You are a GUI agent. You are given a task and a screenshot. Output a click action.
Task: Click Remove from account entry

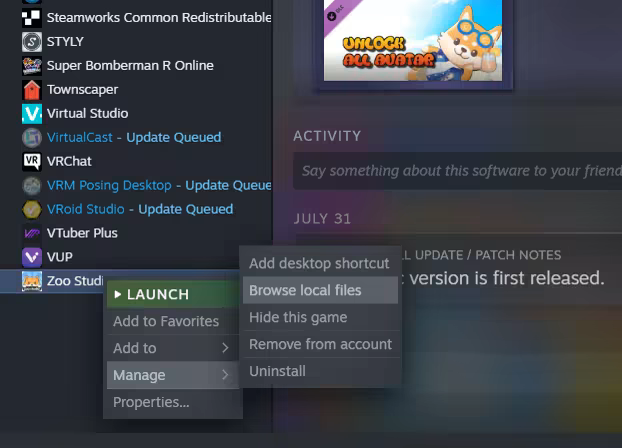pyautogui.click(x=321, y=344)
